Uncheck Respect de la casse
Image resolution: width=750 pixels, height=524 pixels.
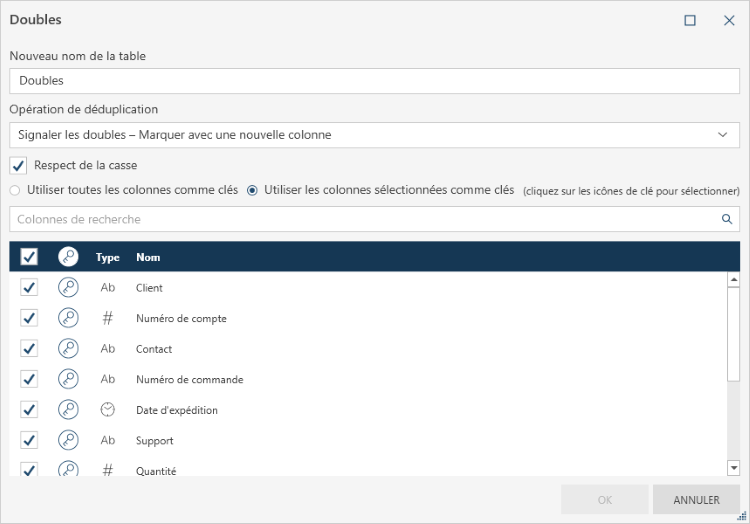click(18, 165)
